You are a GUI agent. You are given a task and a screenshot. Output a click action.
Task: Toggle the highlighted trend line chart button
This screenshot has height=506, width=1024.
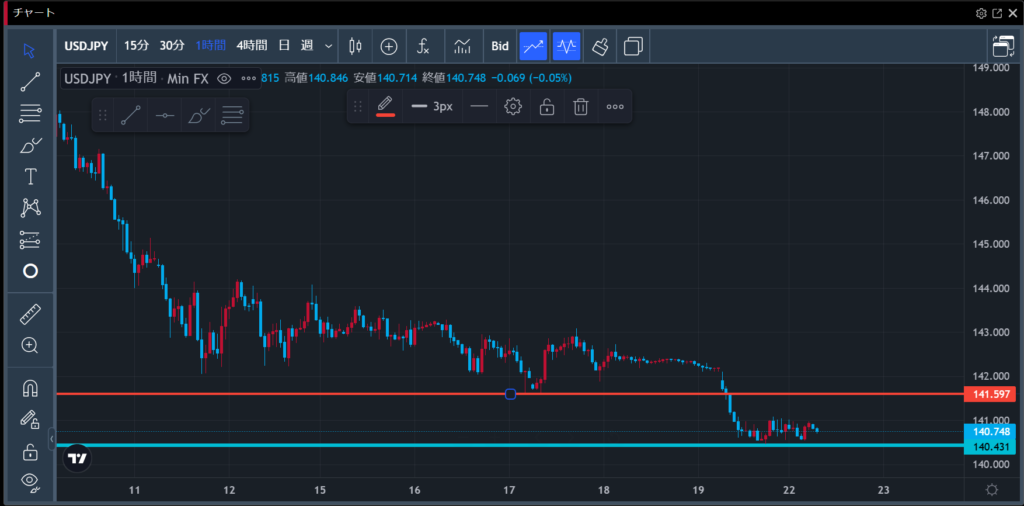(534, 46)
